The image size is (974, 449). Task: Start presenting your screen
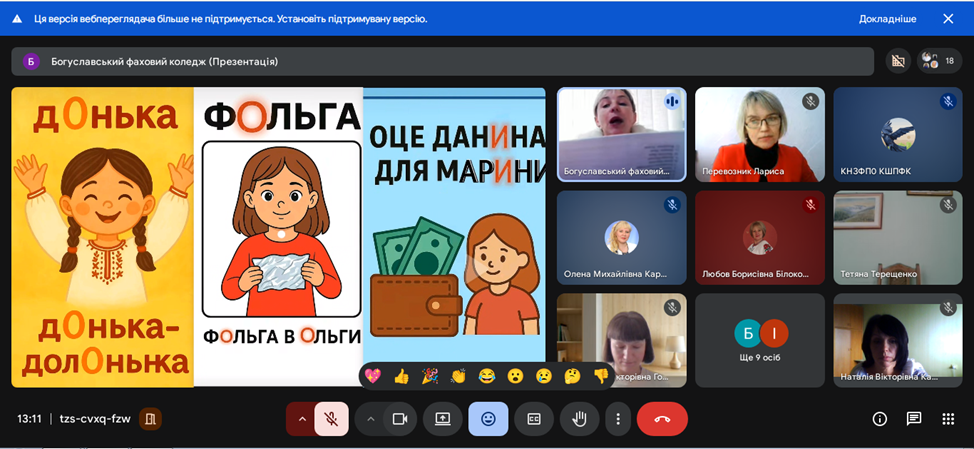tap(443, 419)
